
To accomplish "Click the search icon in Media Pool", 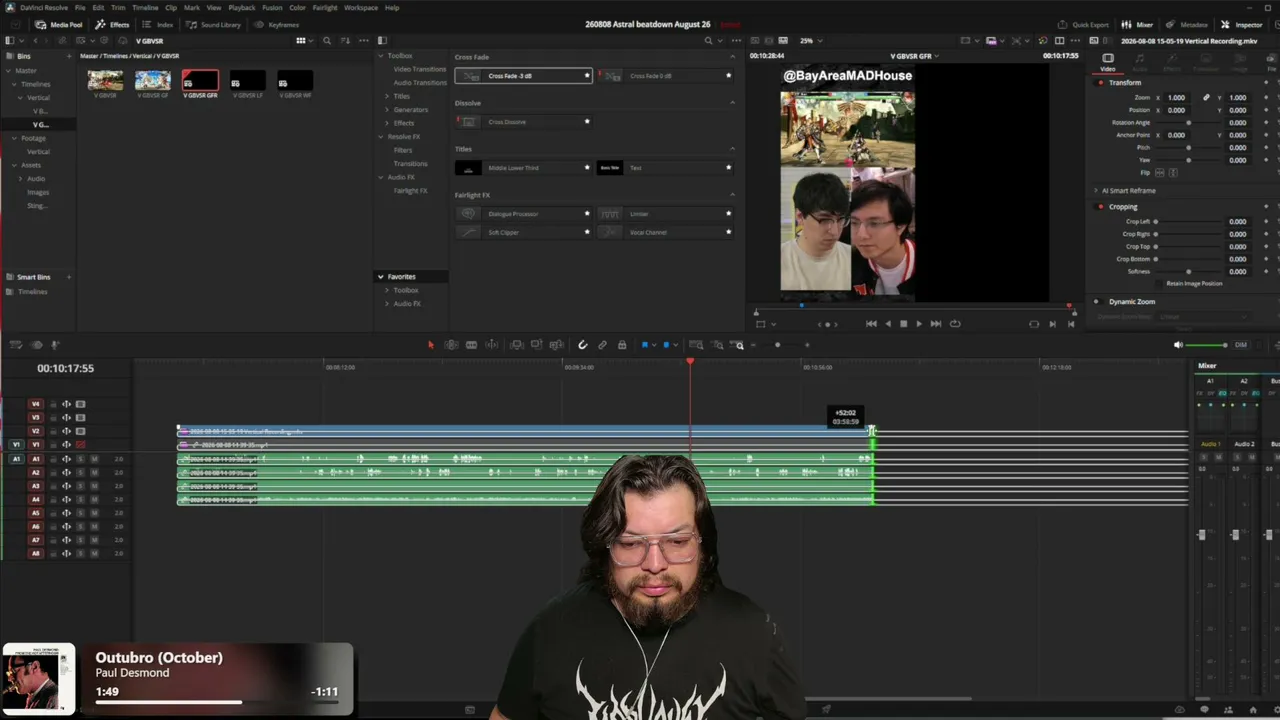I will tap(327, 41).
